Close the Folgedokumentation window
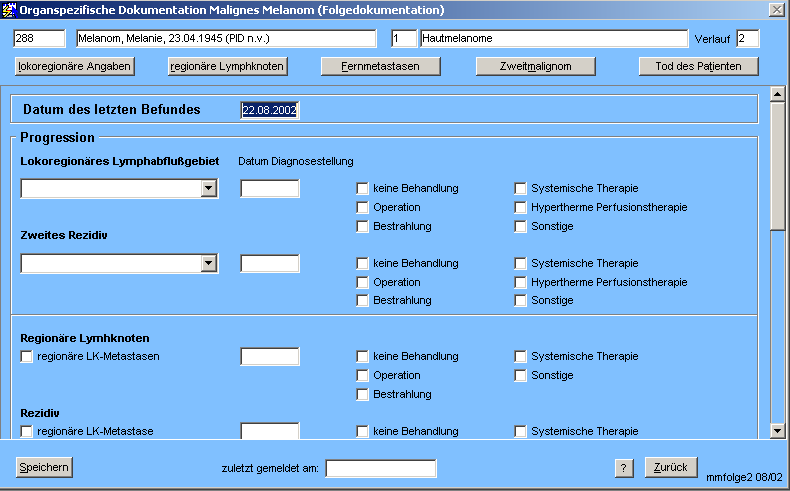Screen dimensions: 790x491 click(776, 9)
